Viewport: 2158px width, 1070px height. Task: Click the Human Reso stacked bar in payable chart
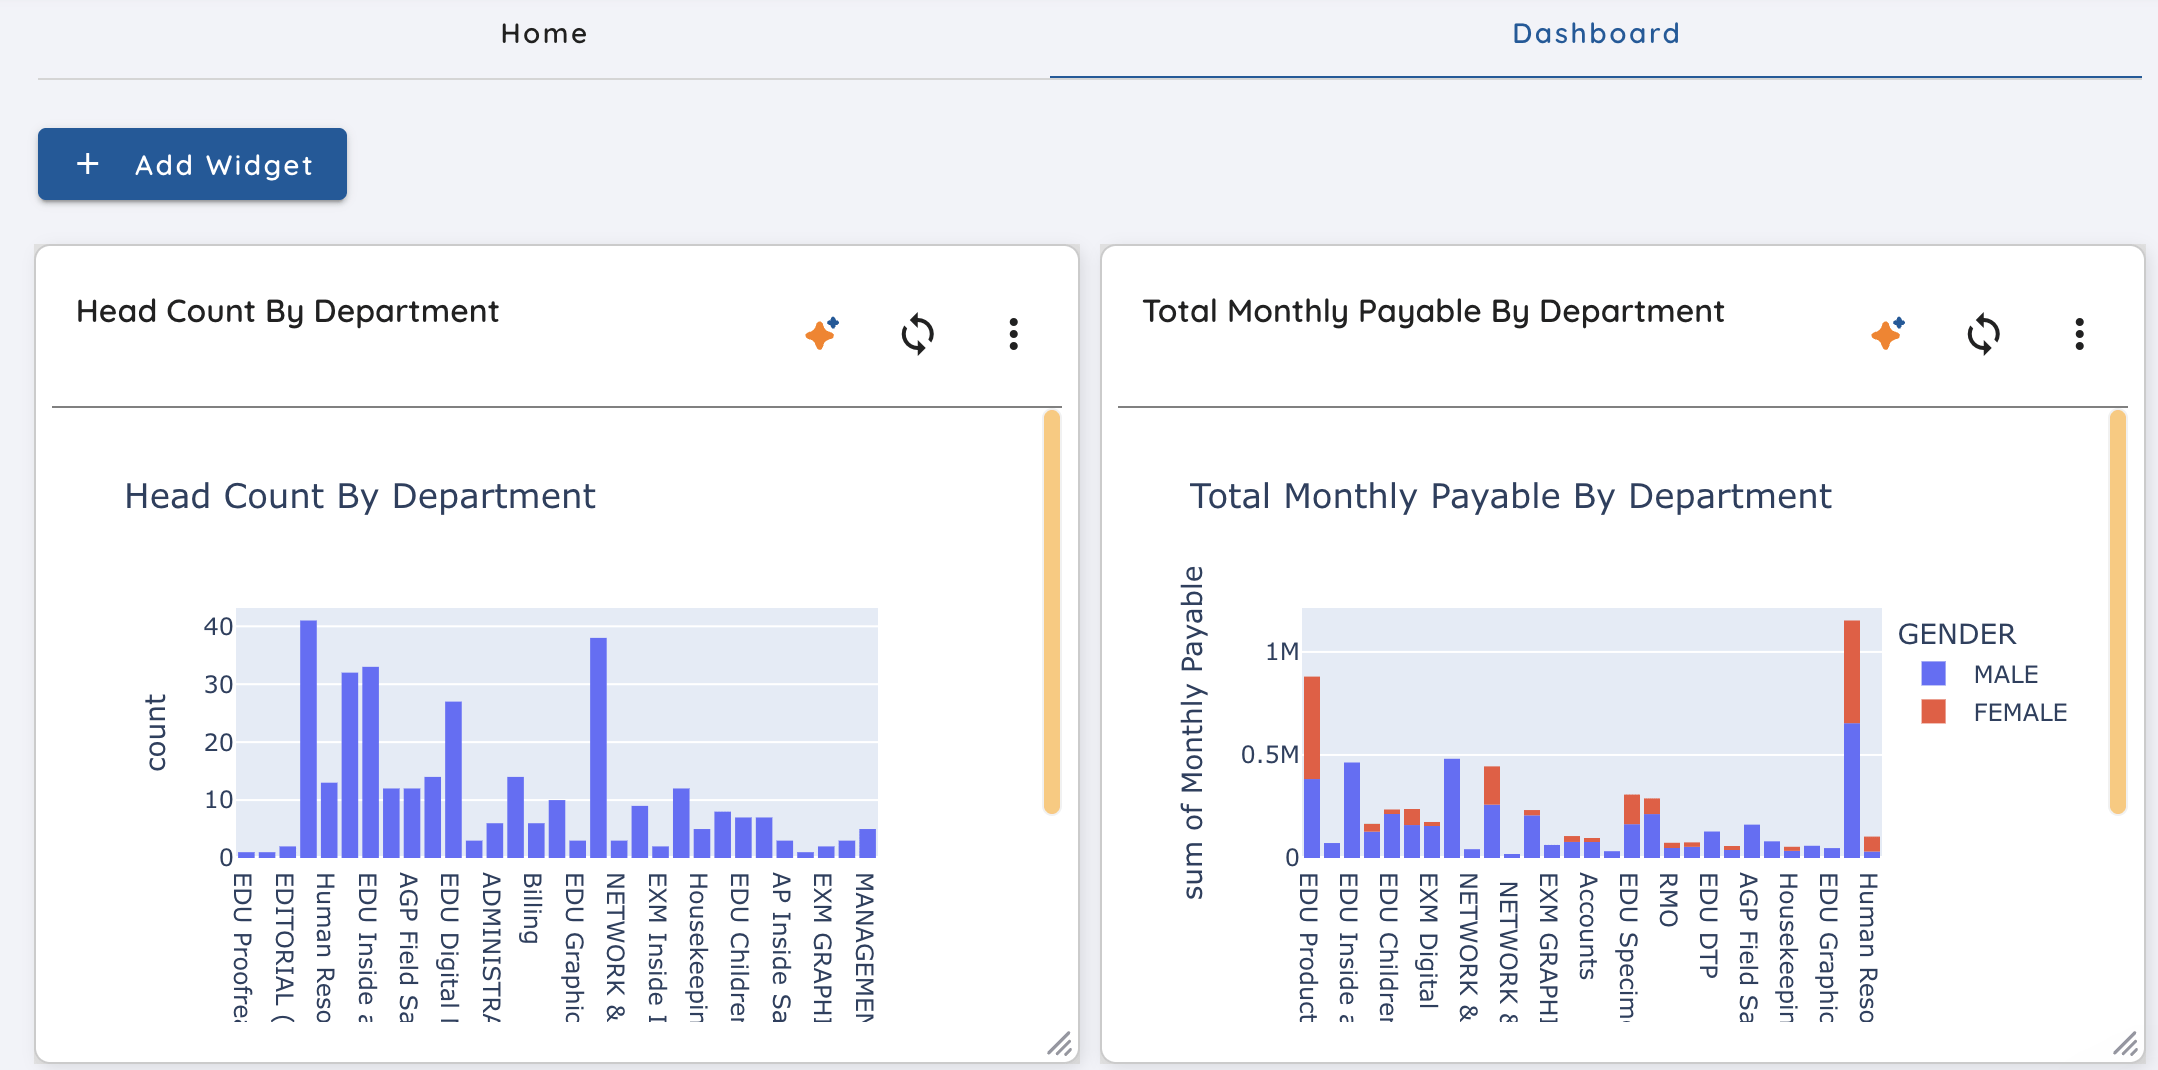click(x=1852, y=740)
